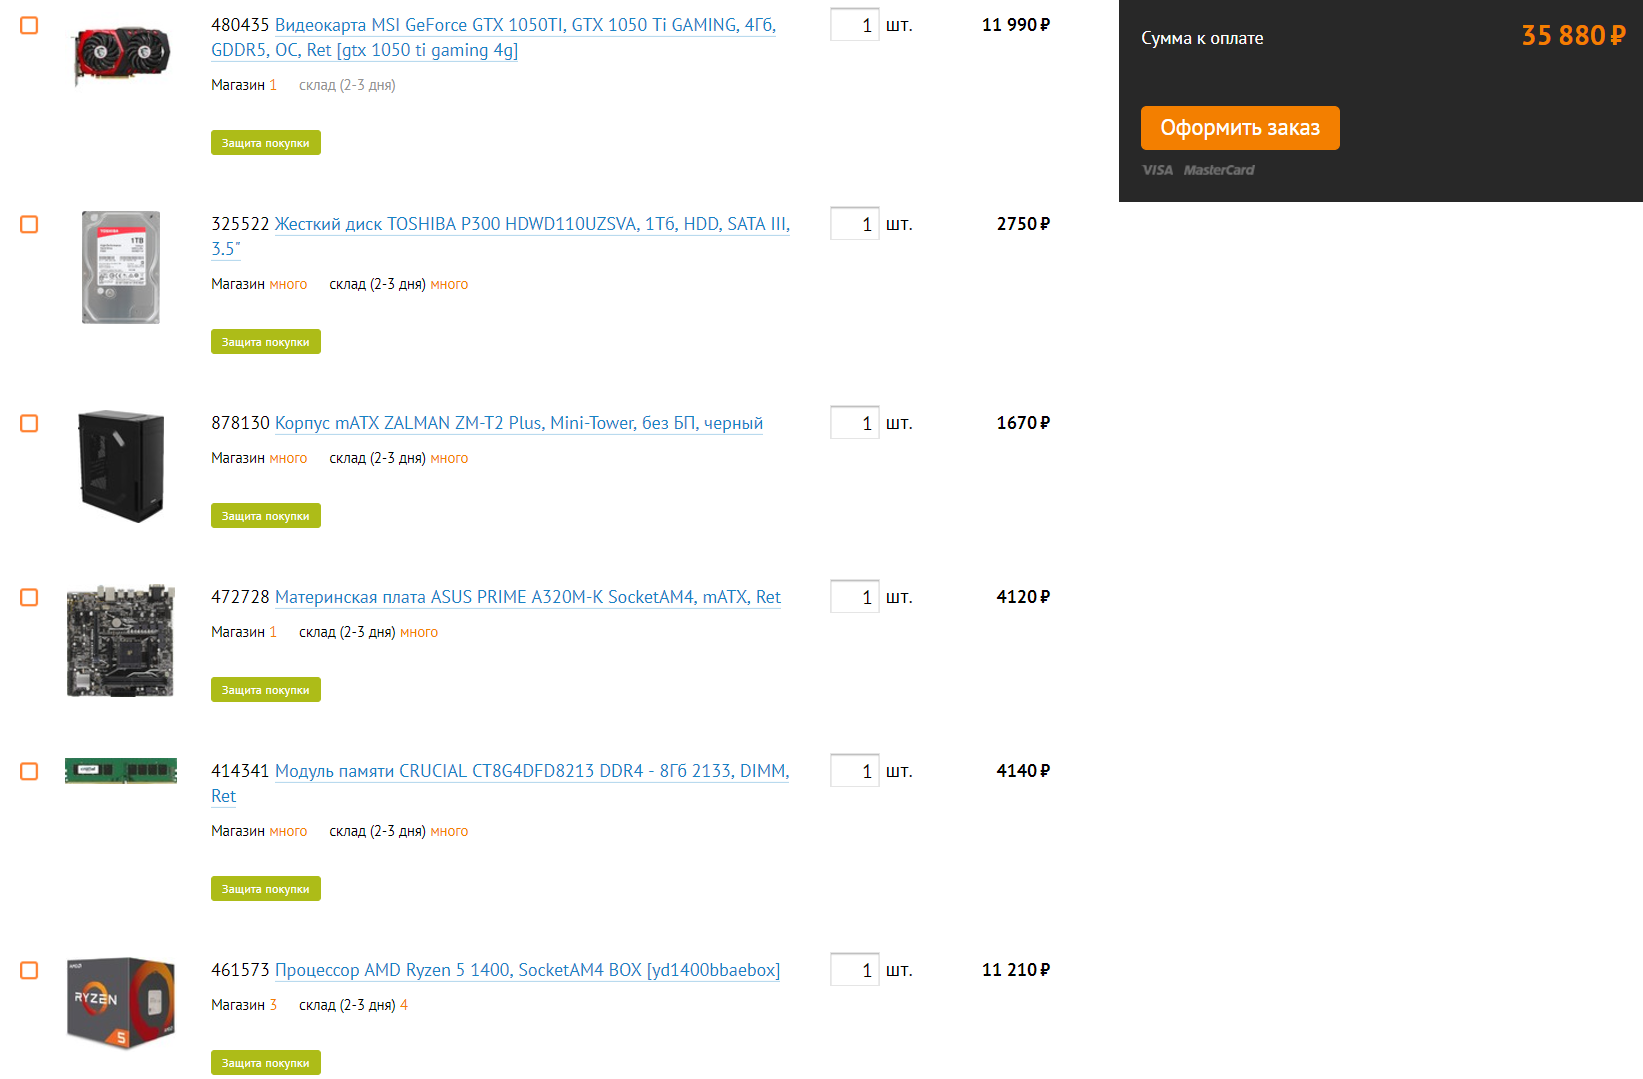
Task: Click the price '1670 ₽' of Zalman case
Action: (x=1023, y=423)
